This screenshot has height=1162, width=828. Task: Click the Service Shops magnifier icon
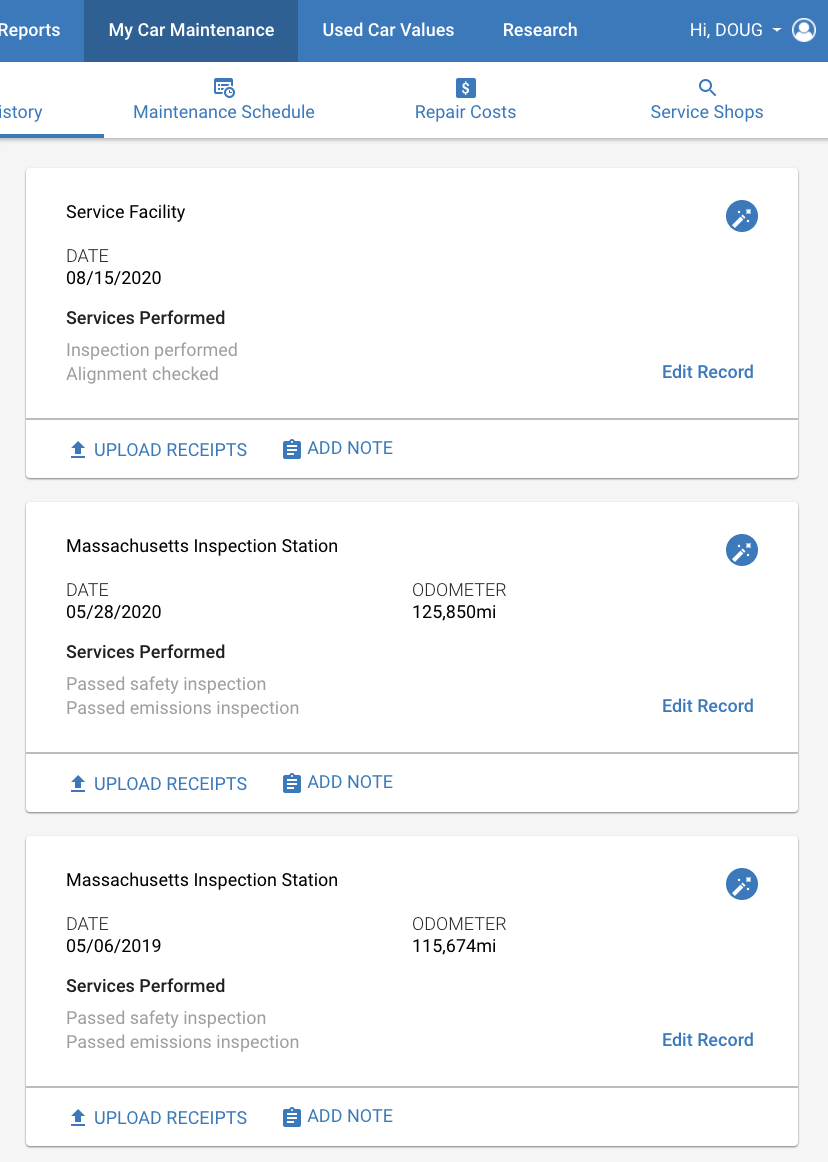707,87
